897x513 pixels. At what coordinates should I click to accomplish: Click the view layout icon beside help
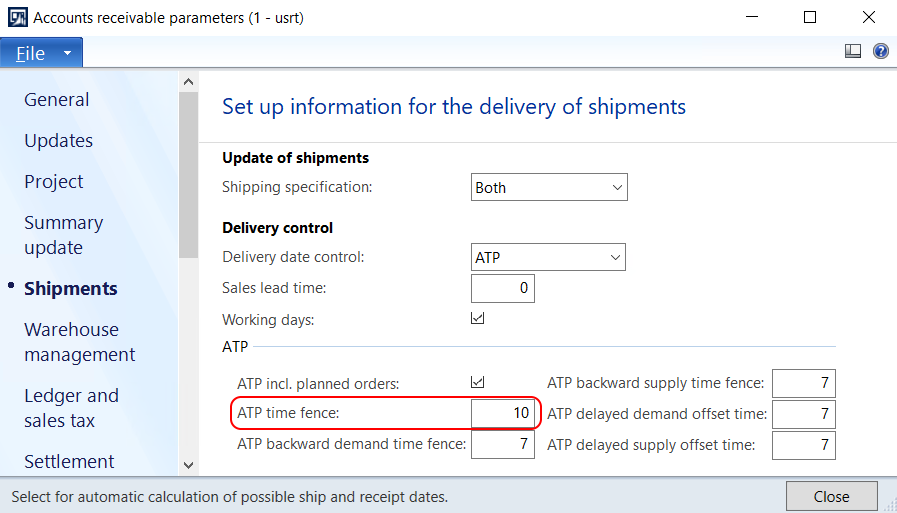point(853,51)
